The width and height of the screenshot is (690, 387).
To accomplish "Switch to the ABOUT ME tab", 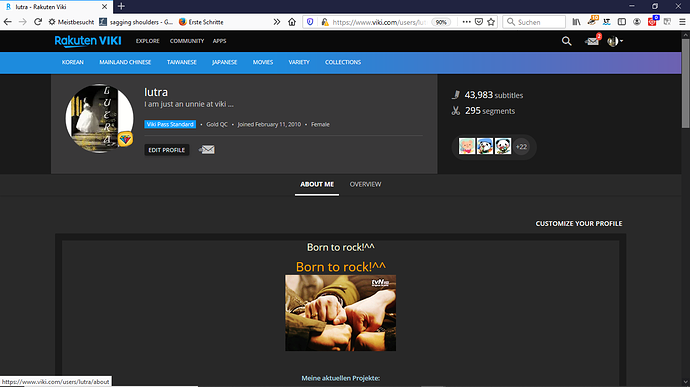I will pyautogui.click(x=317, y=184).
